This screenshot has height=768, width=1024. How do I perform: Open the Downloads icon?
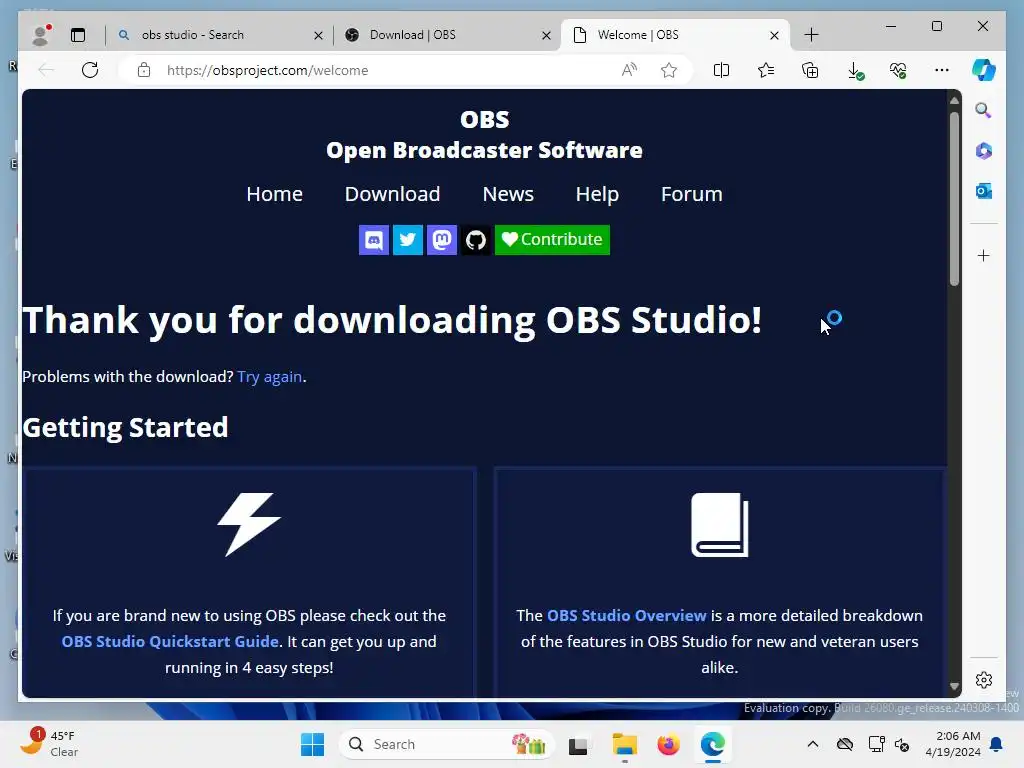(x=854, y=70)
